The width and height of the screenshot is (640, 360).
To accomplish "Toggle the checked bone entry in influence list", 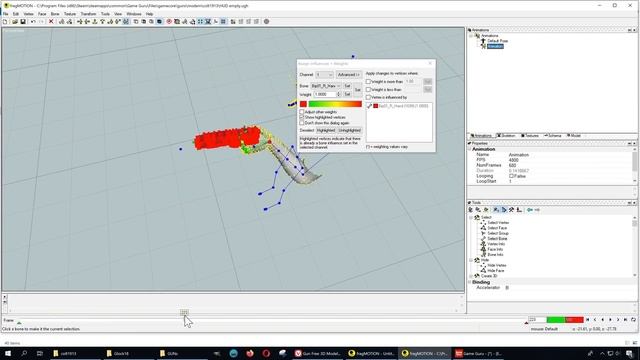I will pyautogui.click(x=369, y=106).
